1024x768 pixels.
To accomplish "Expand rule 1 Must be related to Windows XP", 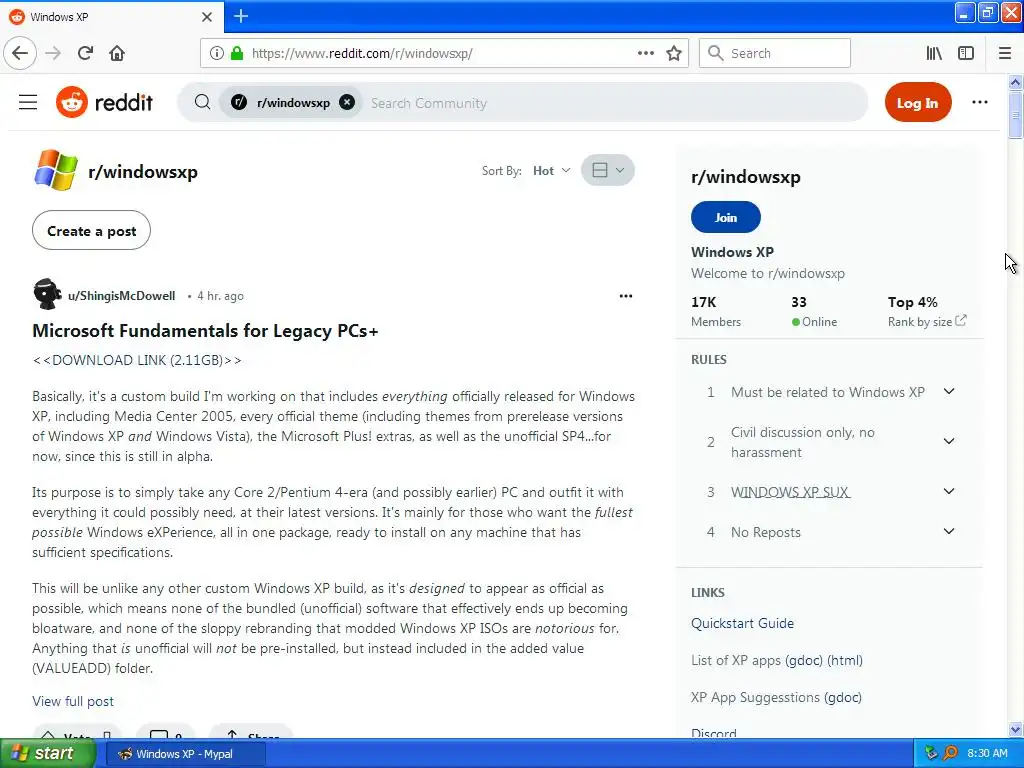I will 949,391.
